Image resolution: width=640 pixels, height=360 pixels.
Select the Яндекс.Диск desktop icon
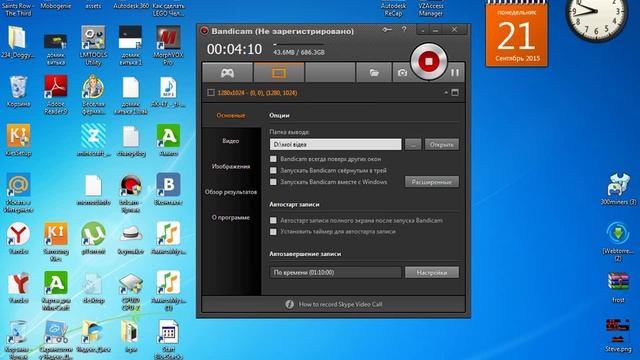(x=93, y=337)
